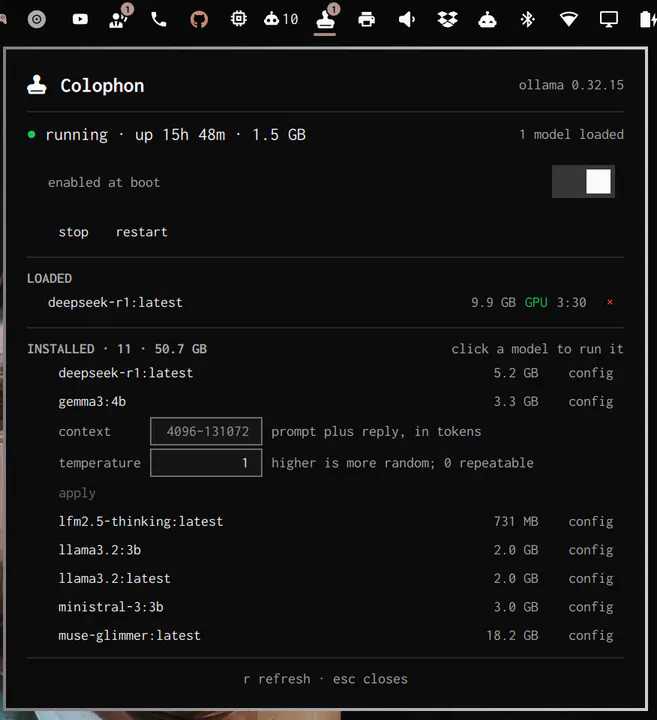Run the llama3.2:3b model
The image size is (657, 720).
point(100,550)
